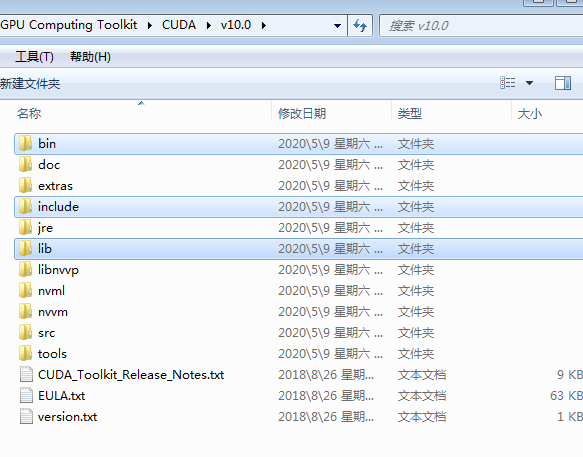
Task: Select the src folder icon
Action: click(25, 332)
